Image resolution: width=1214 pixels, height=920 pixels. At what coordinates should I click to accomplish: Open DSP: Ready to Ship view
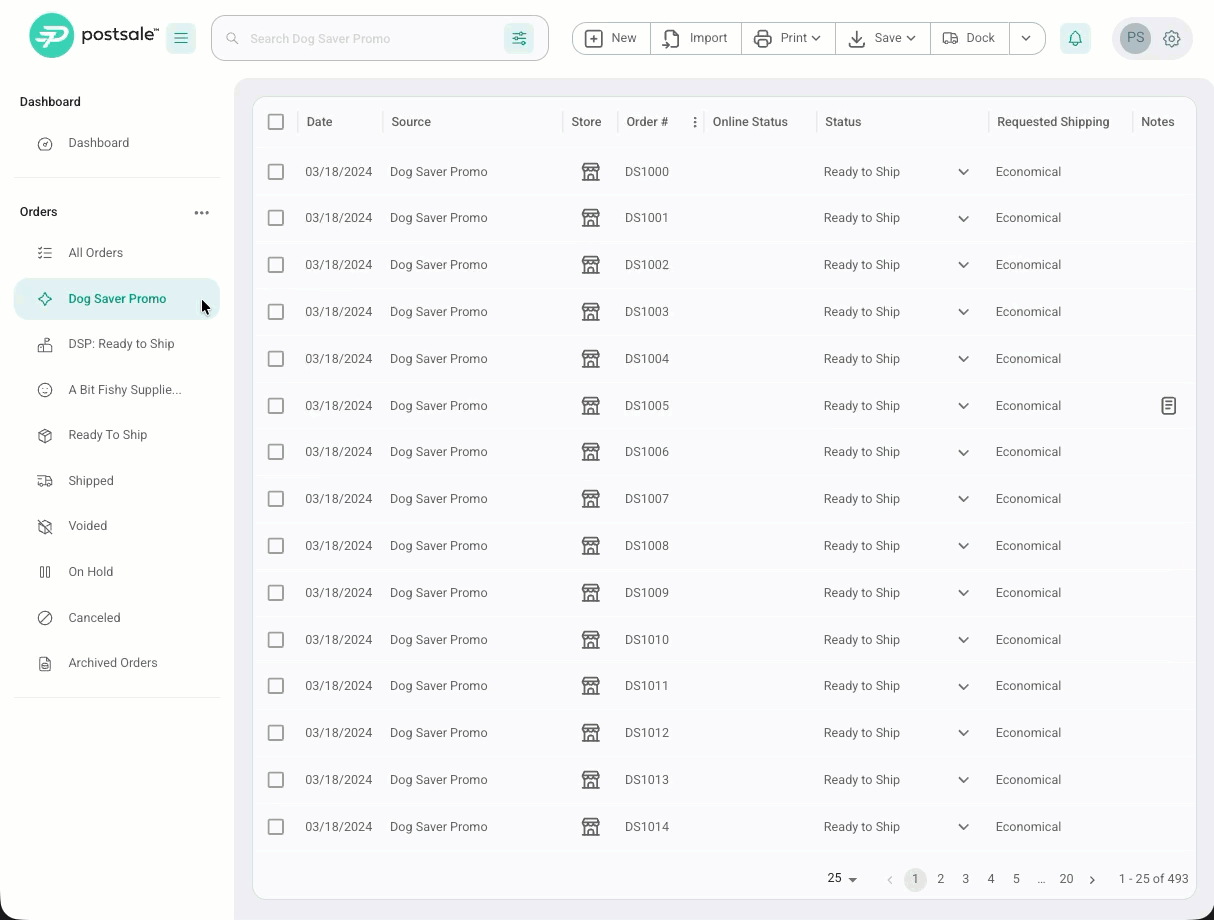[x=116, y=344]
